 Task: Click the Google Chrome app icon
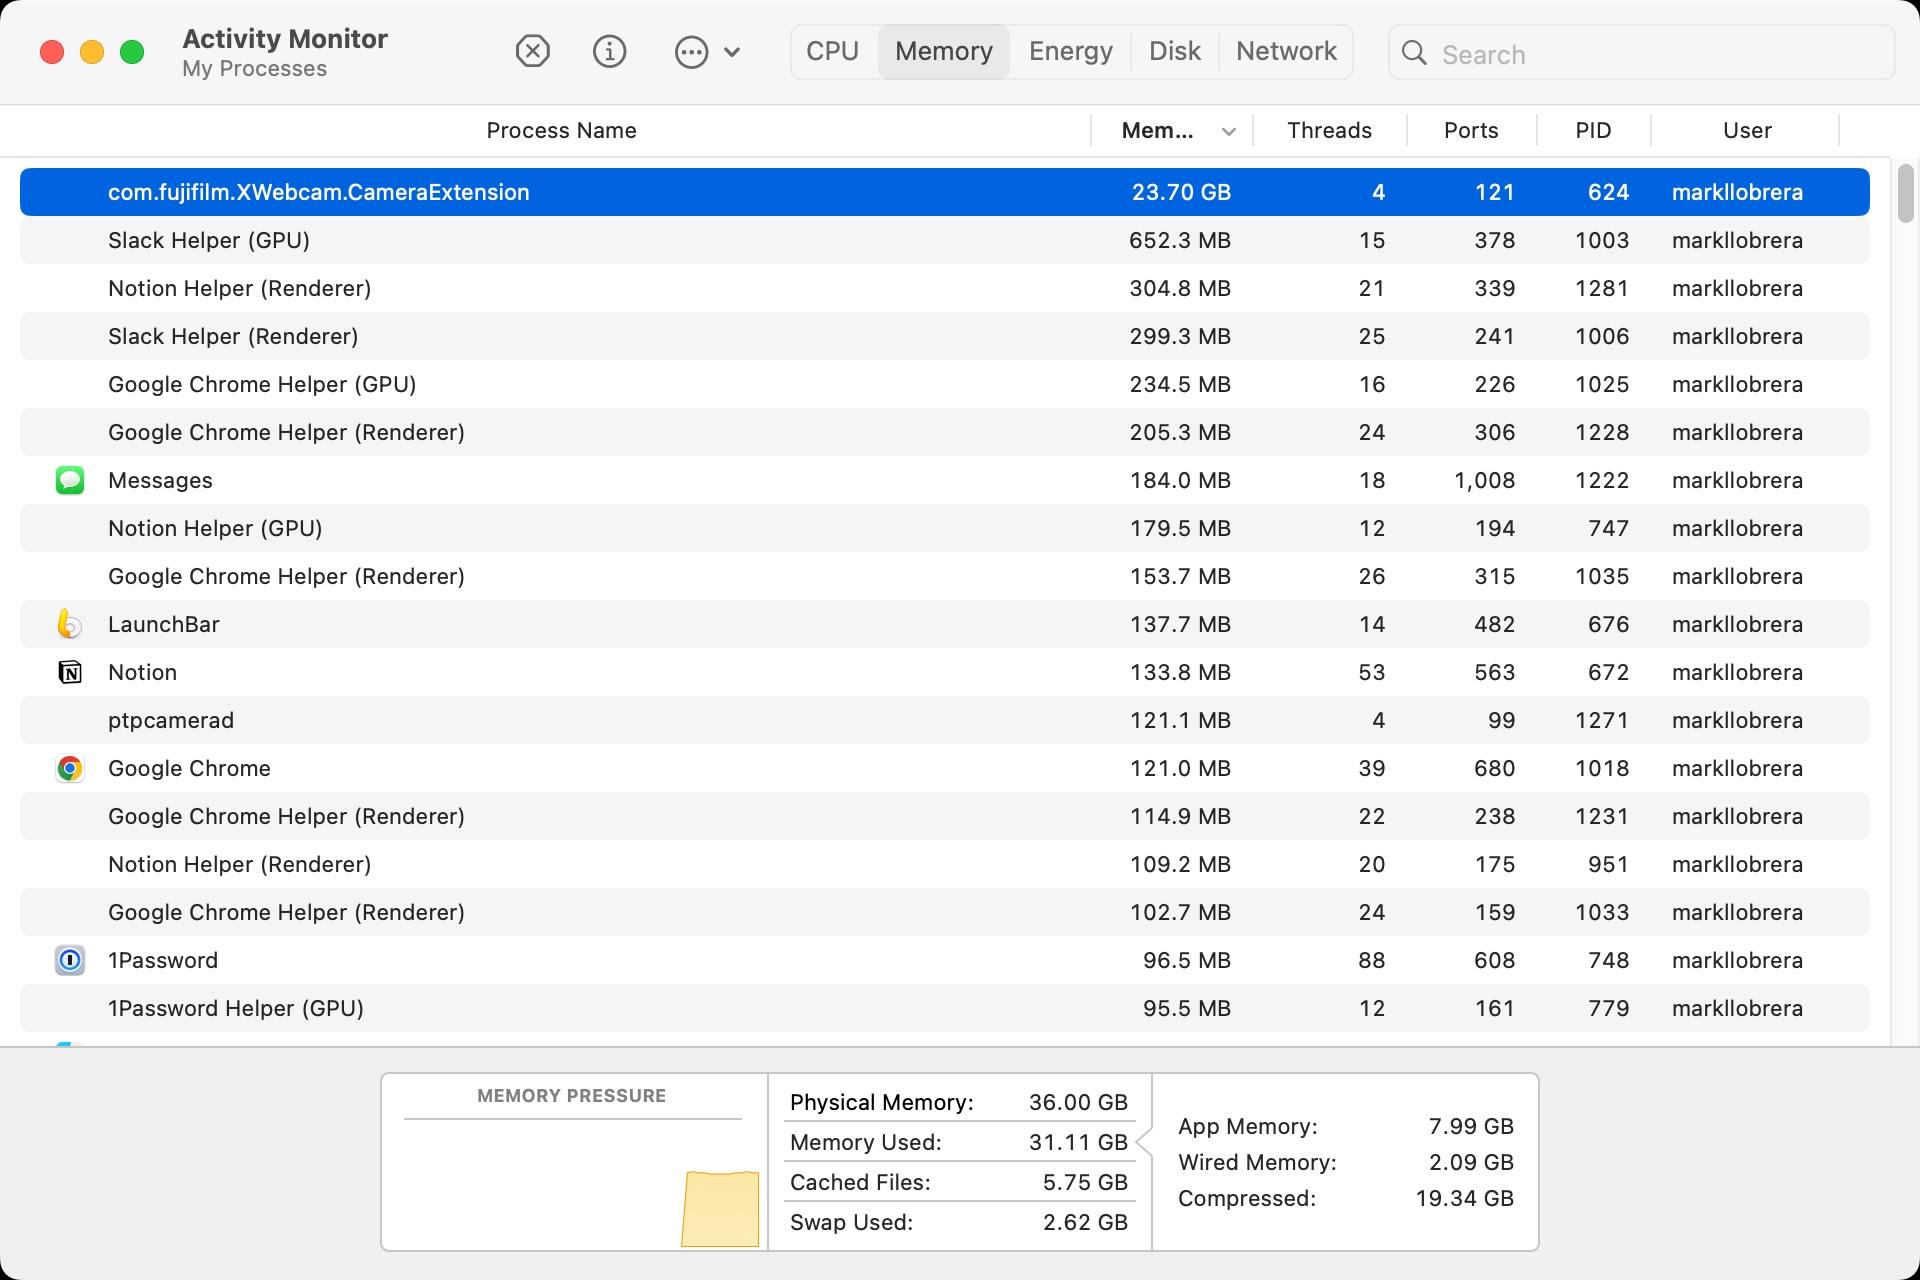point(69,768)
